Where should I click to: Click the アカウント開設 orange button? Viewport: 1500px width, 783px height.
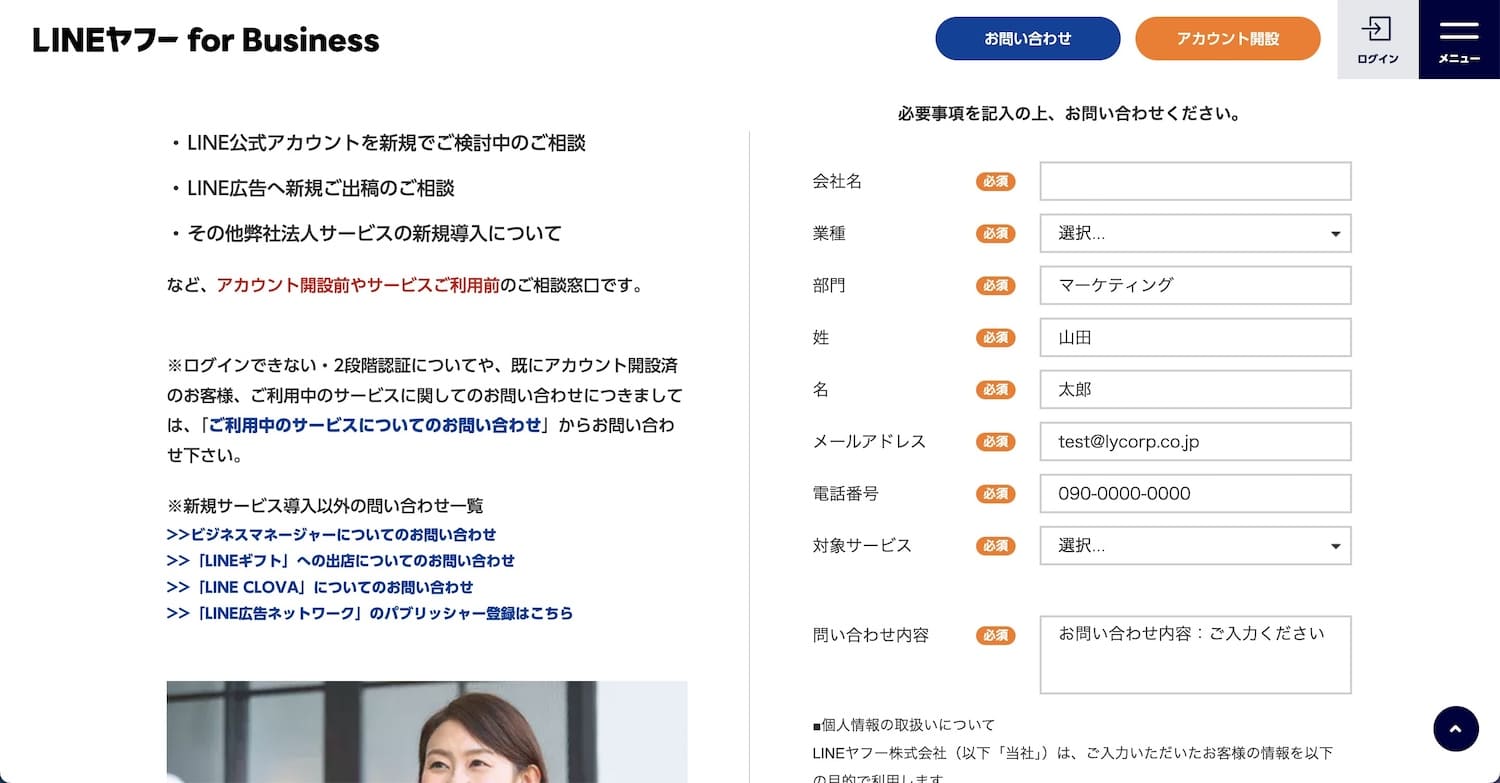(x=1228, y=39)
